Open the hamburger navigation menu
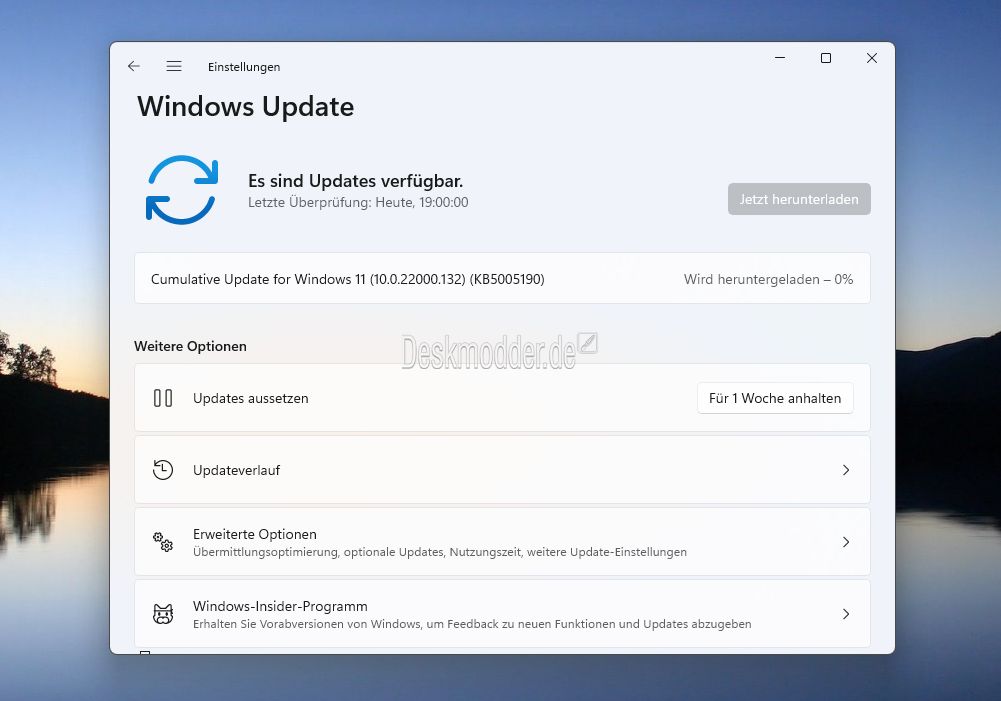The height and width of the screenshot is (701, 1001). click(x=174, y=66)
